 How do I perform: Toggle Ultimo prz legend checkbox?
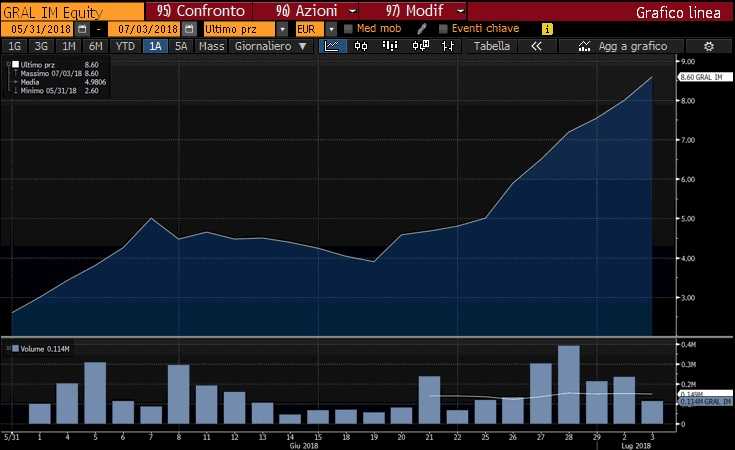tap(15, 65)
